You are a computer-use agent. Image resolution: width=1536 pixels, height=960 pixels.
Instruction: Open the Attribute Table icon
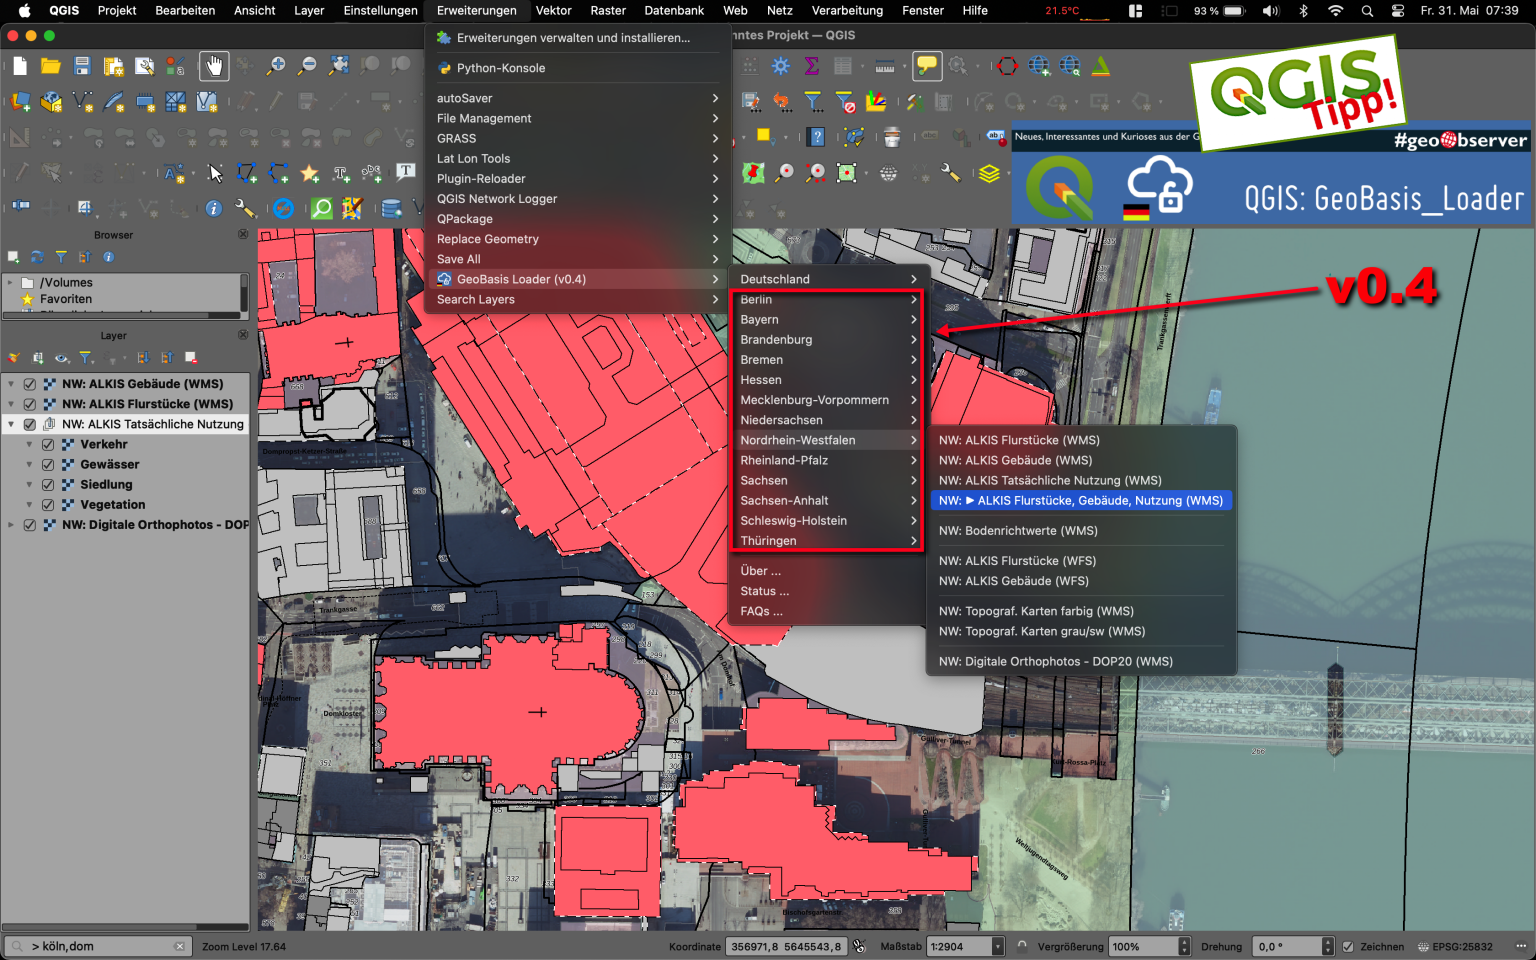tap(843, 65)
